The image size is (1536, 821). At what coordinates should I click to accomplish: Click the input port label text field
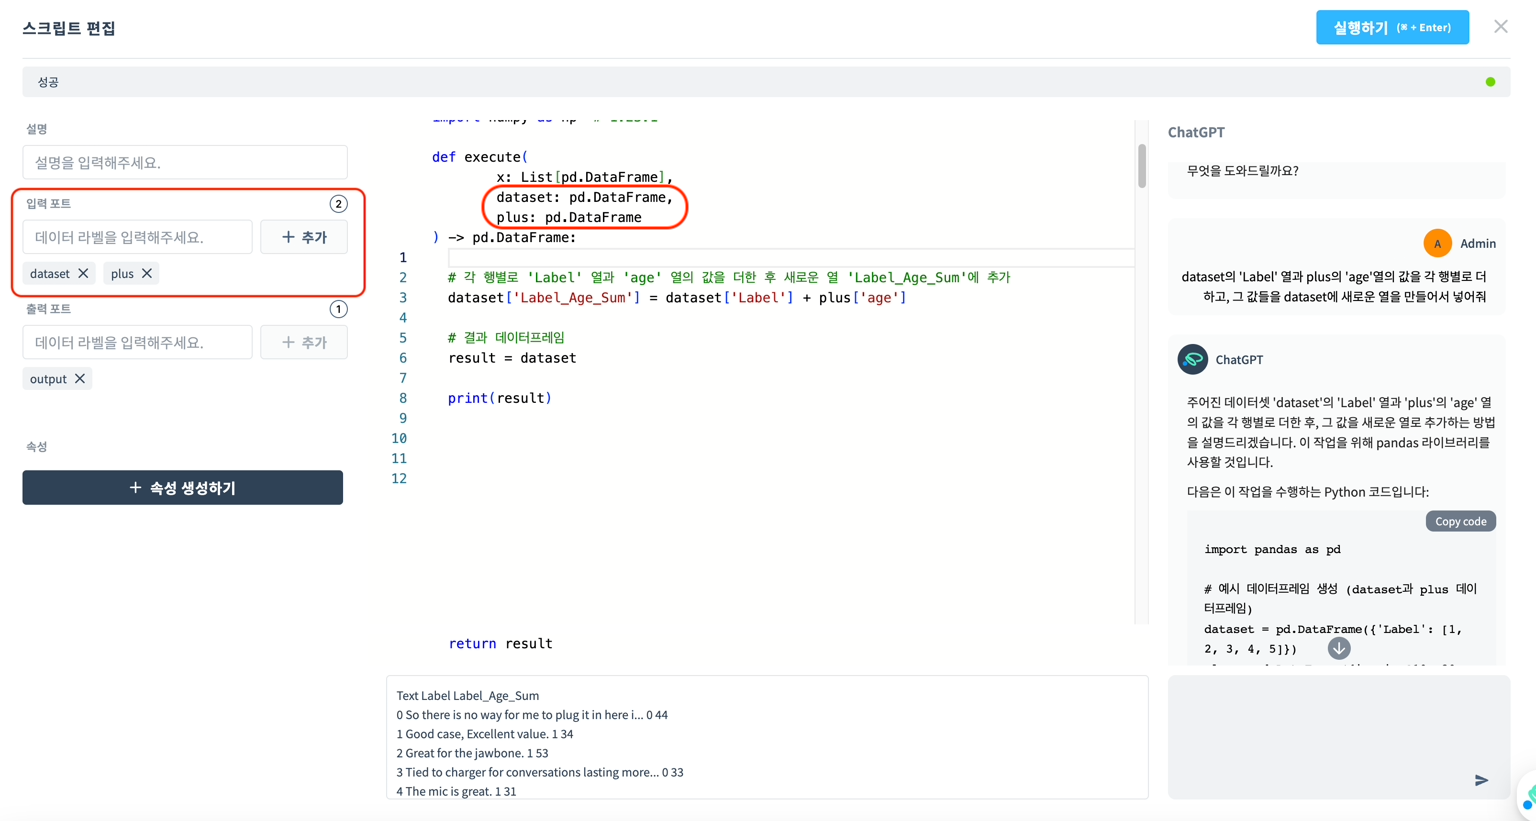(137, 237)
